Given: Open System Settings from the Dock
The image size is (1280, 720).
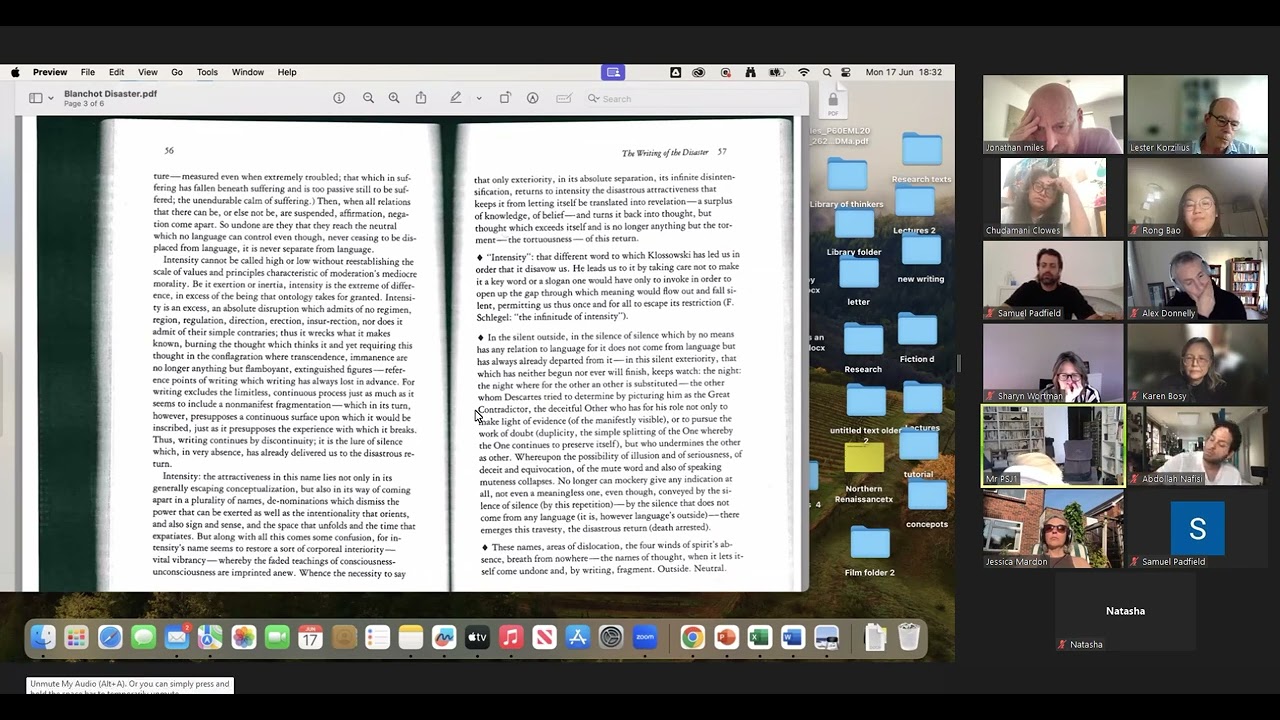Looking at the screenshot, I should click(611, 637).
